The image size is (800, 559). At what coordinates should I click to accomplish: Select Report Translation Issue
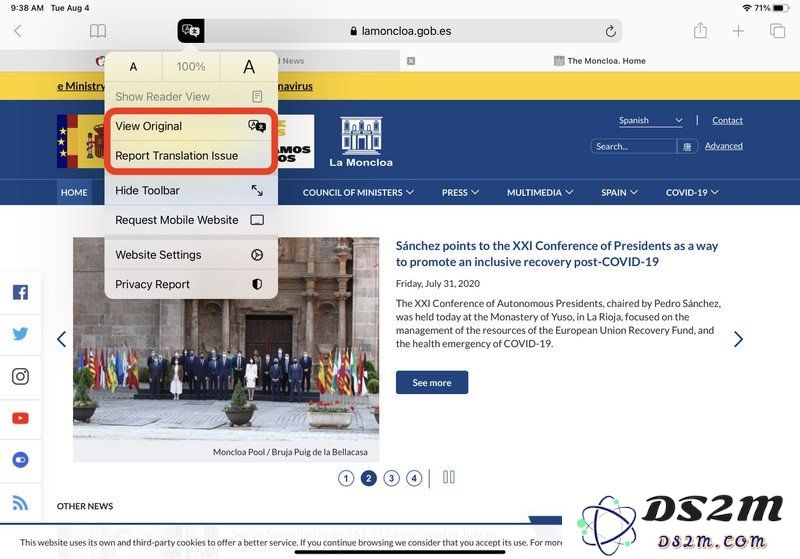point(191,156)
